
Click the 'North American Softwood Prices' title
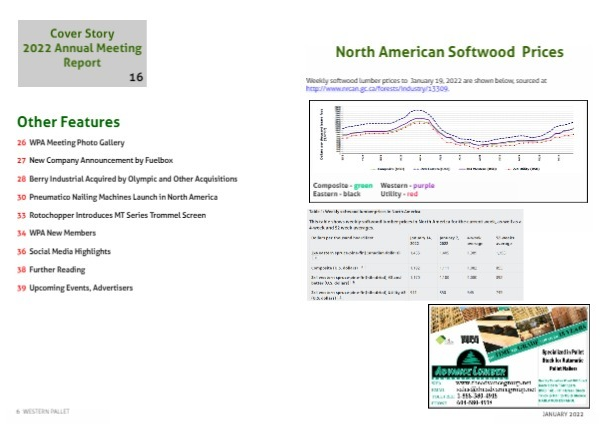449,52
